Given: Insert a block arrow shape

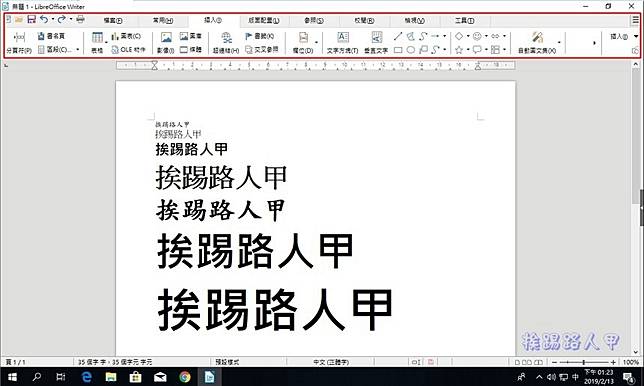Looking at the screenshot, I should tap(495, 36).
